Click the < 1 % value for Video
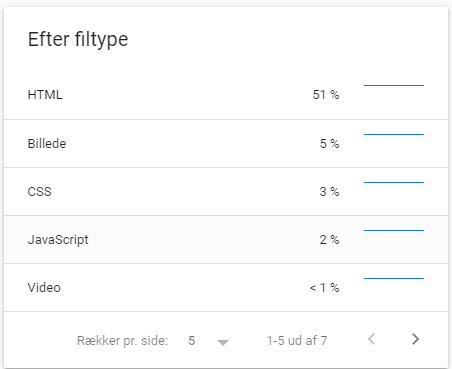452x369 pixels. (325, 288)
